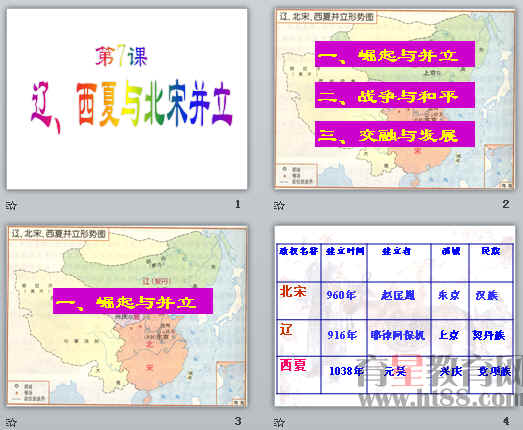Click the map title label on slide 2
Viewport: 523px width, 430px height.
click(327, 17)
